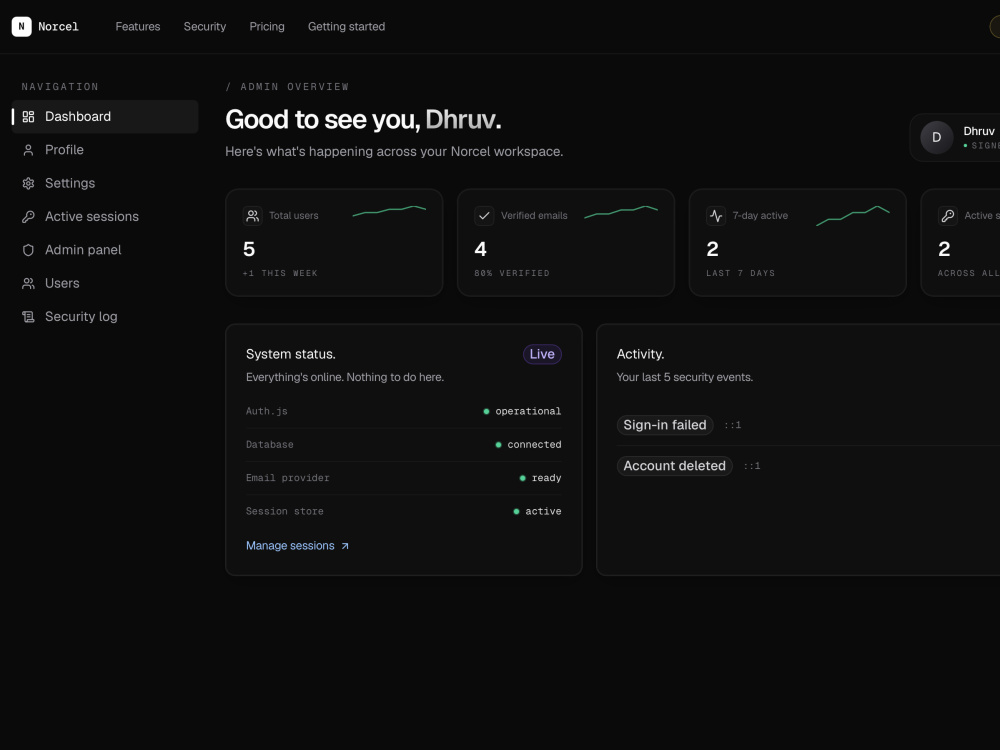
Task: Click the Active sessions key icon in sidebar
Action: (x=28, y=217)
